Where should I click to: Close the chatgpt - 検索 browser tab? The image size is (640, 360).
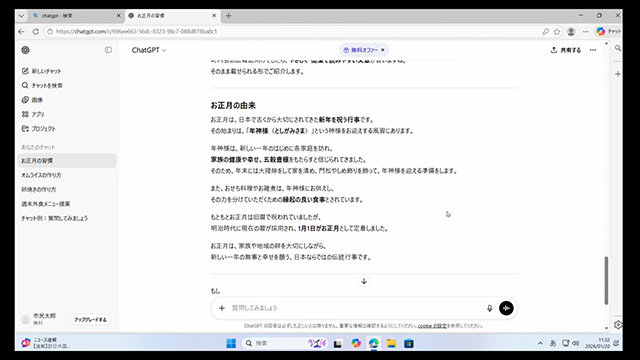point(118,16)
